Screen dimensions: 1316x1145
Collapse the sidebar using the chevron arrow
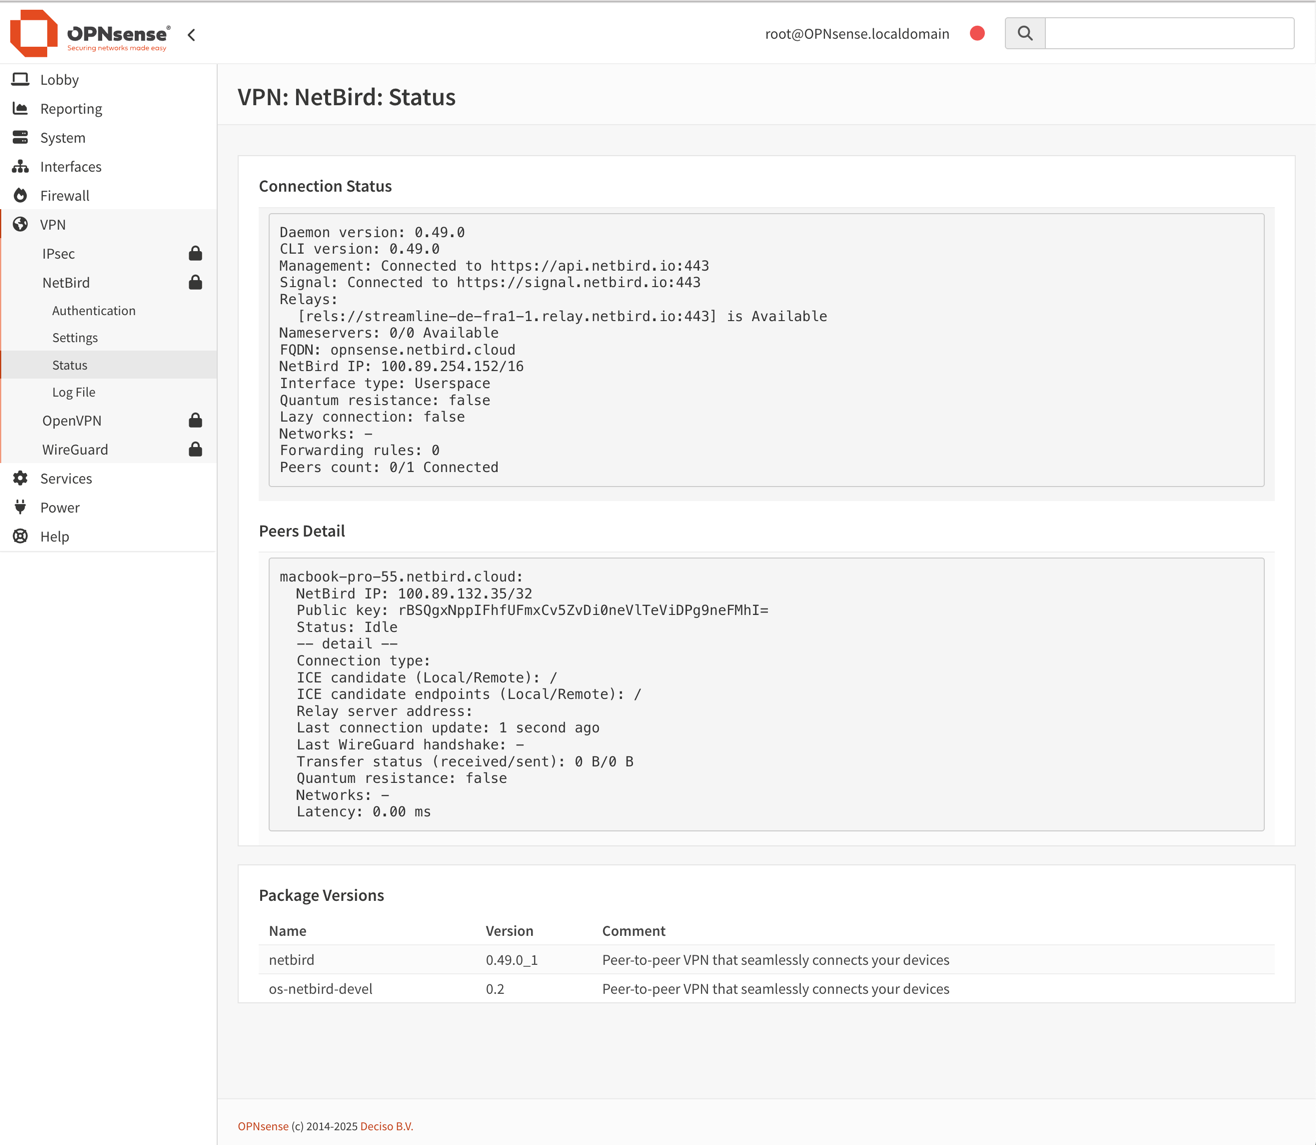191,35
